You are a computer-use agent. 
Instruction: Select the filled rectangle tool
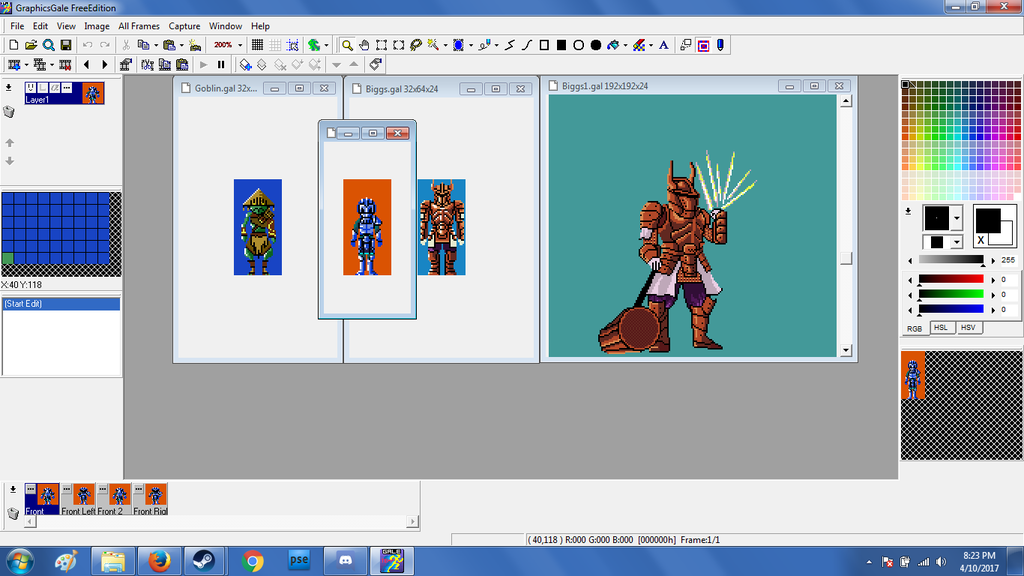point(561,45)
